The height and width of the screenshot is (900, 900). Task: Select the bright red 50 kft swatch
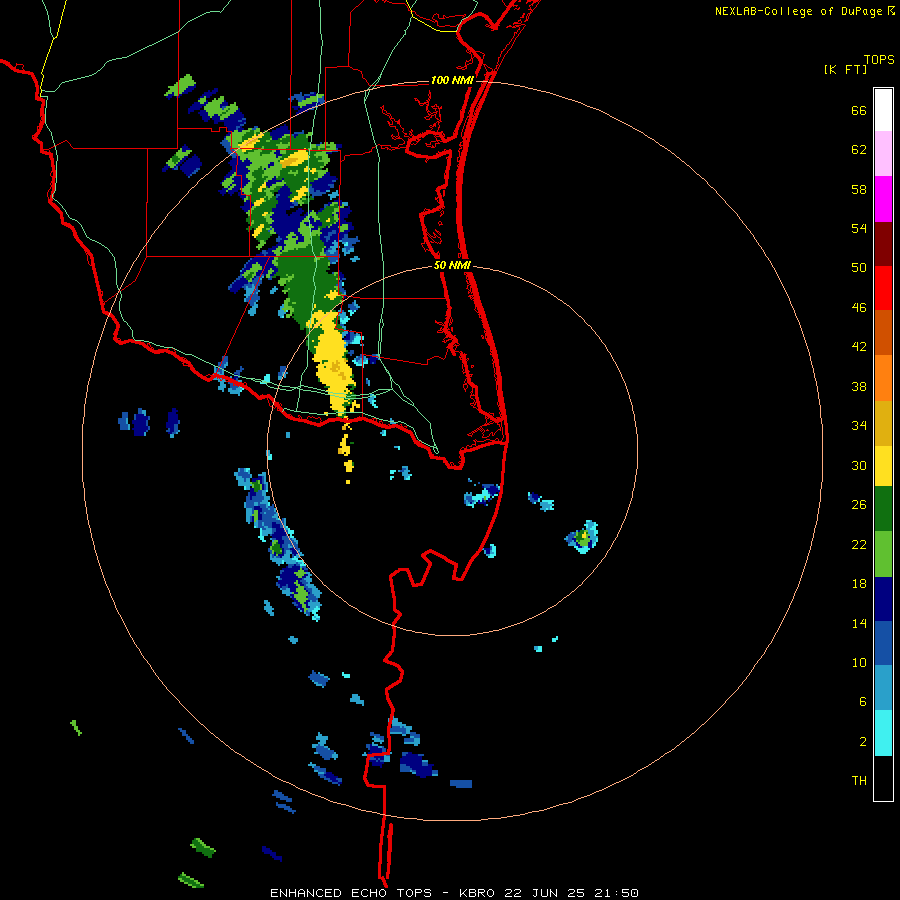tap(883, 288)
